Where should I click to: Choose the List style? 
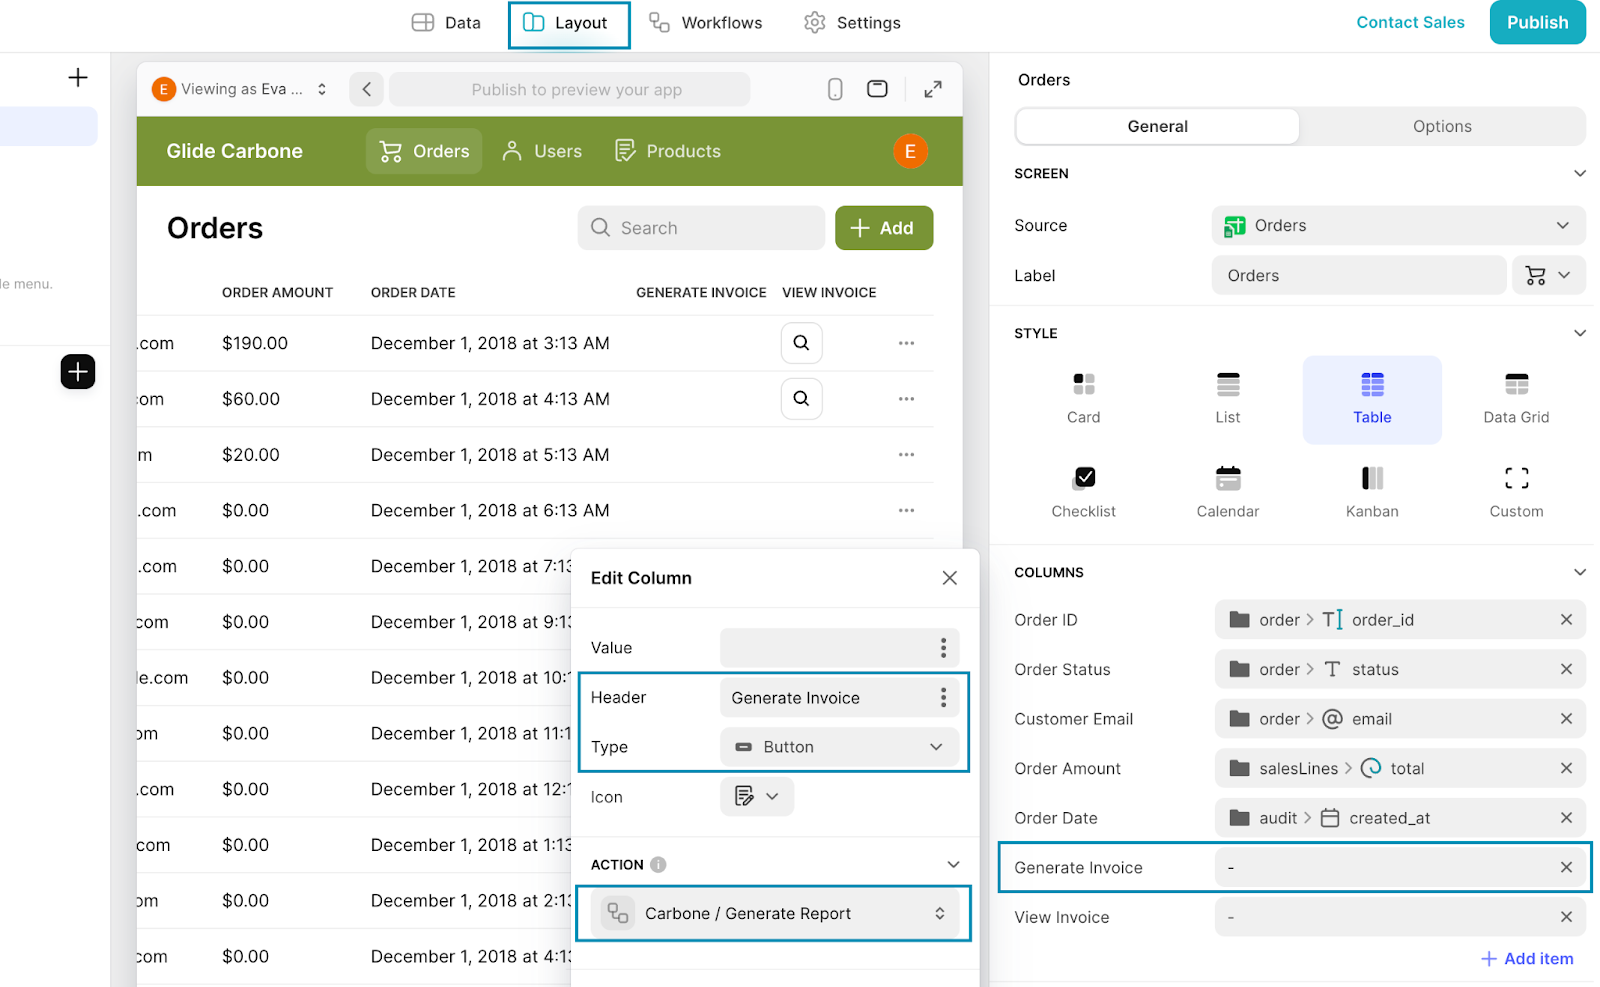(1228, 399)
